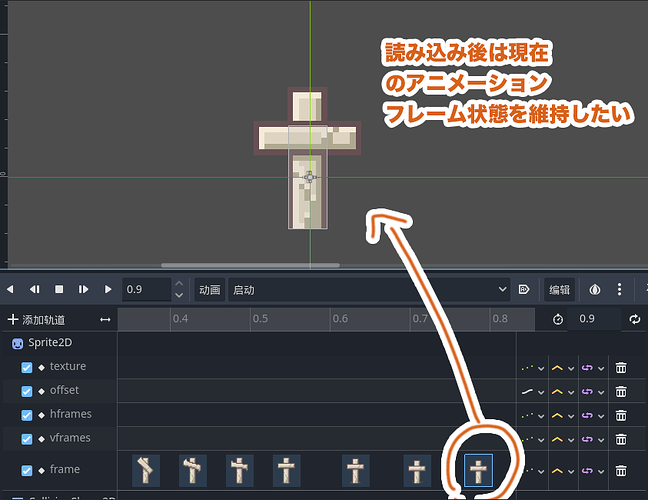Delete the texture track with trash icon
Screen dimensions: 648x500
pos(621,367)
